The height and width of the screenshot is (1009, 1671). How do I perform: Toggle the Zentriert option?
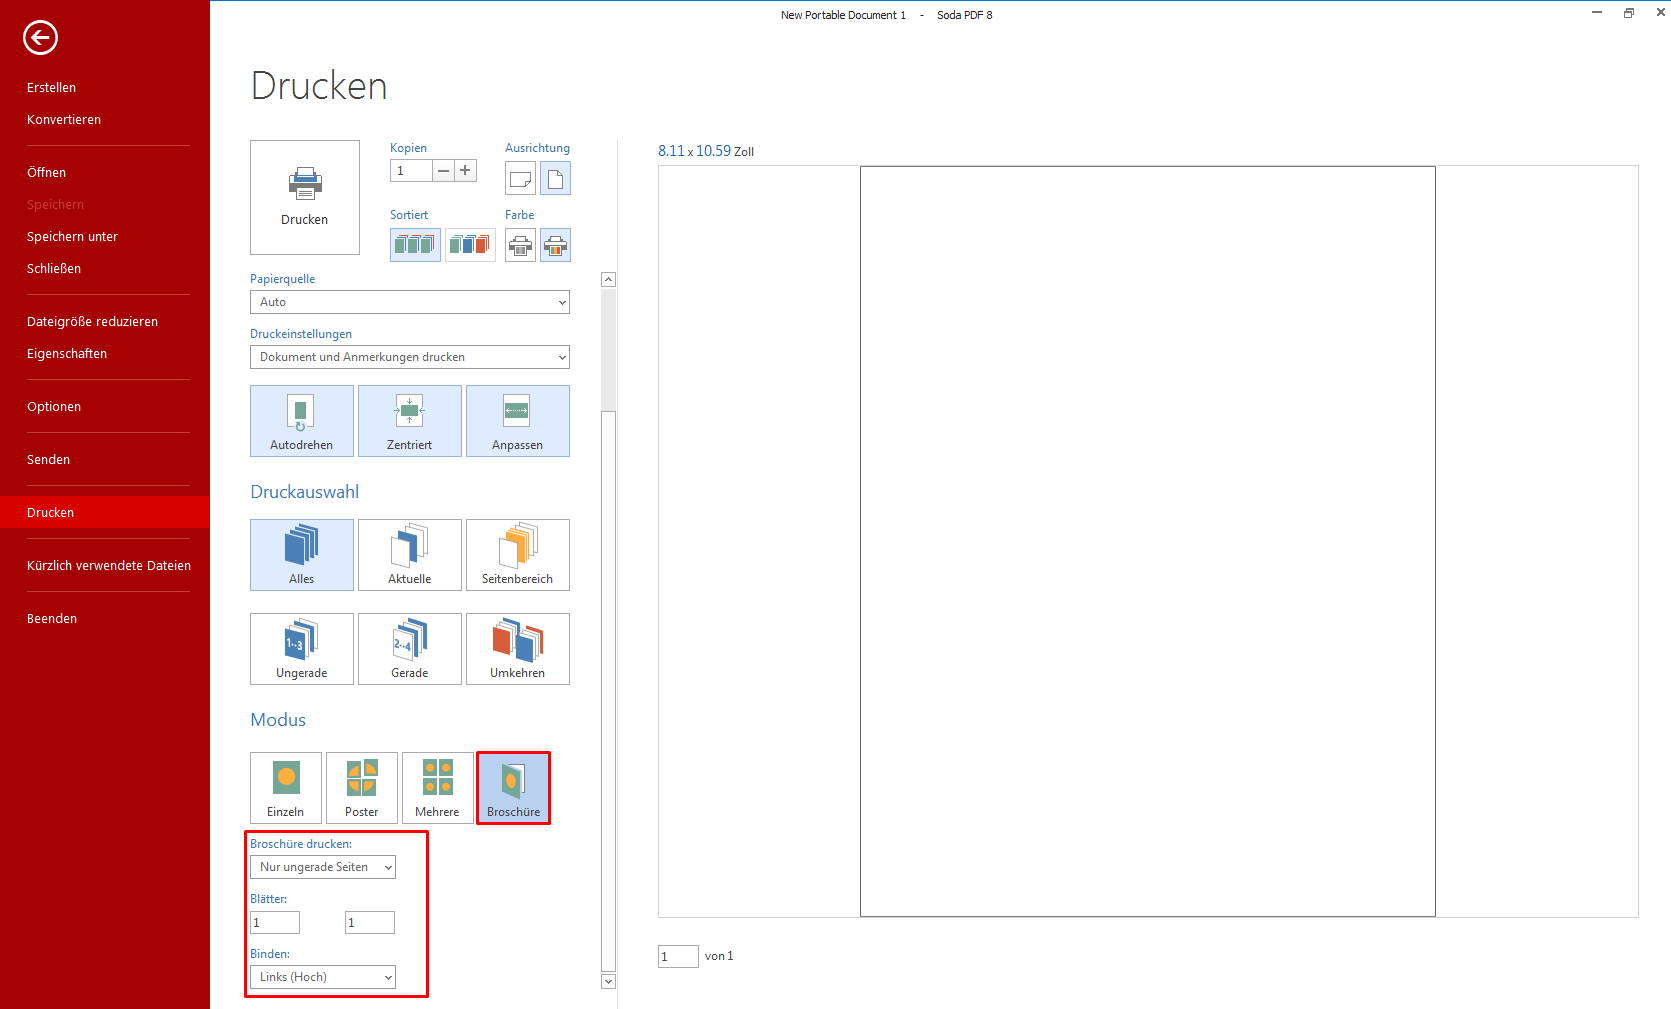pos(409,421)
